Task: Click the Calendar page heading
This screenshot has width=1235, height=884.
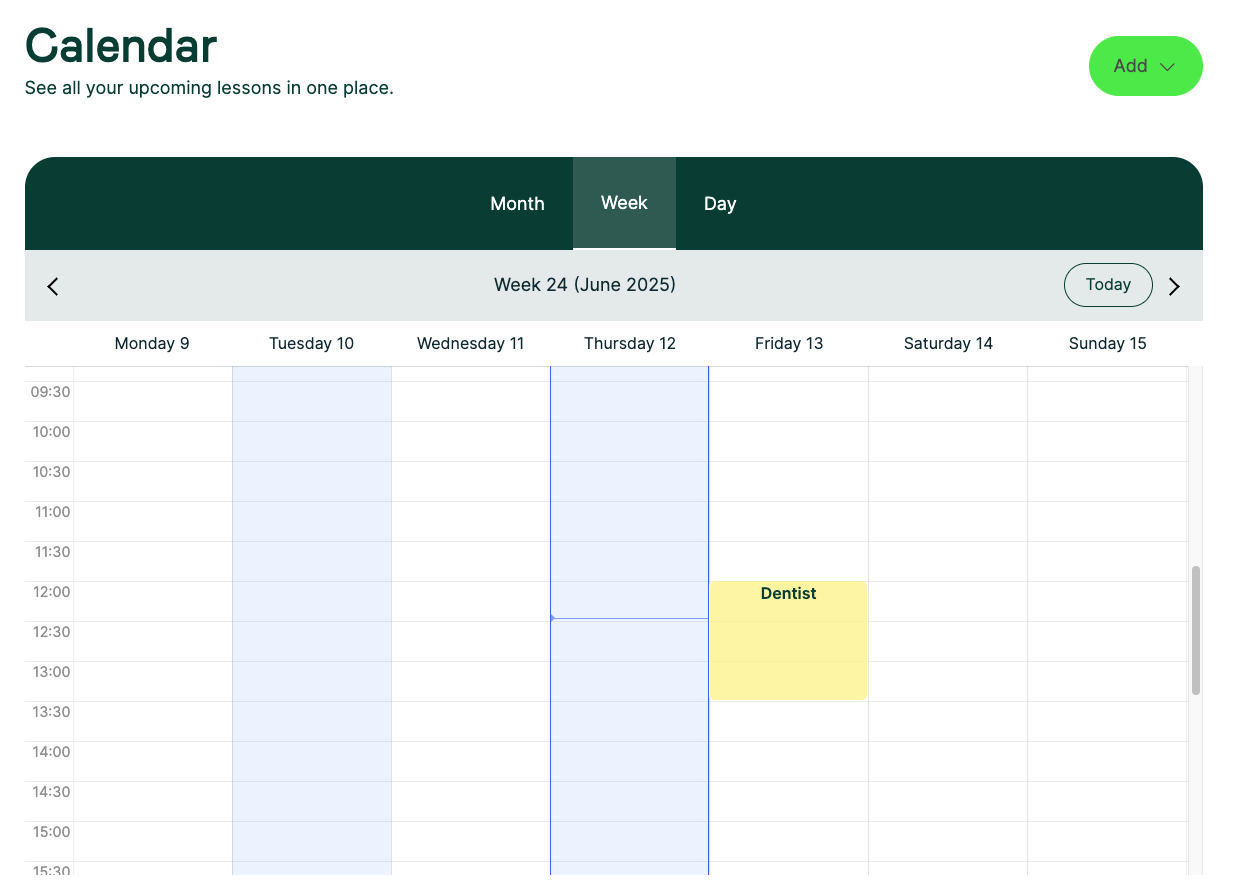Action: (121, 46)
